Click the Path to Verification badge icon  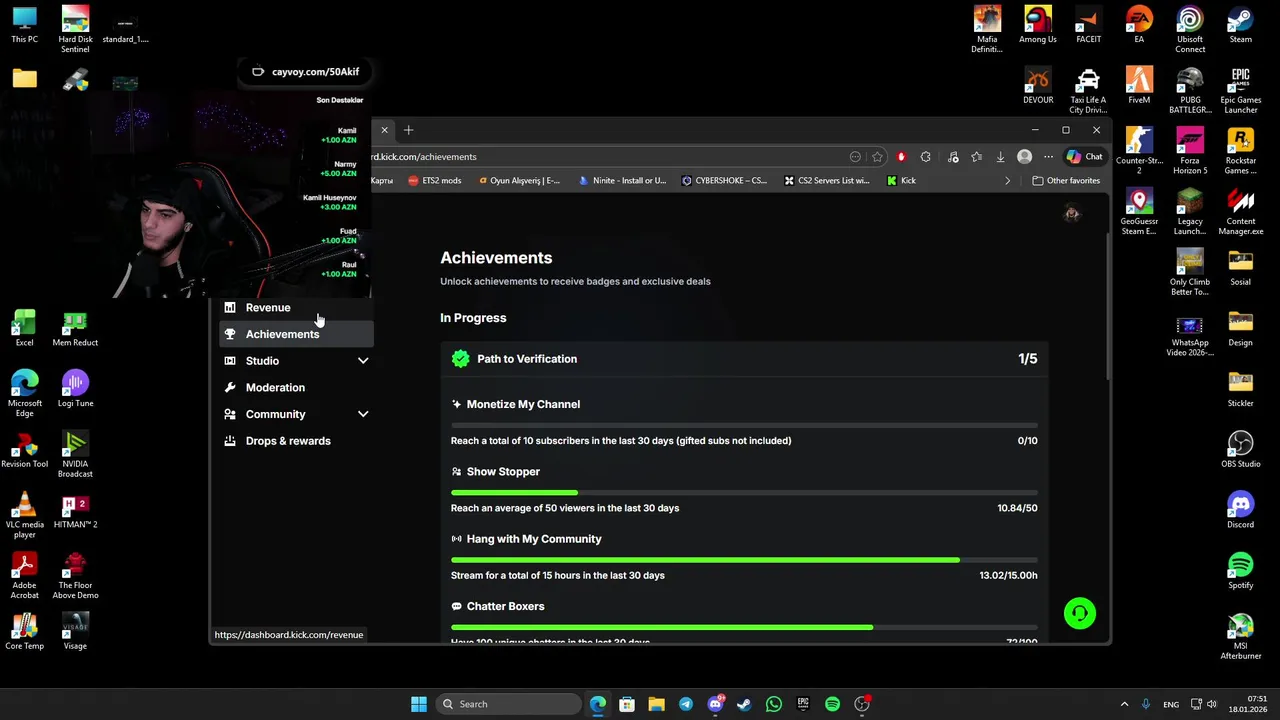tap(460, 359)
